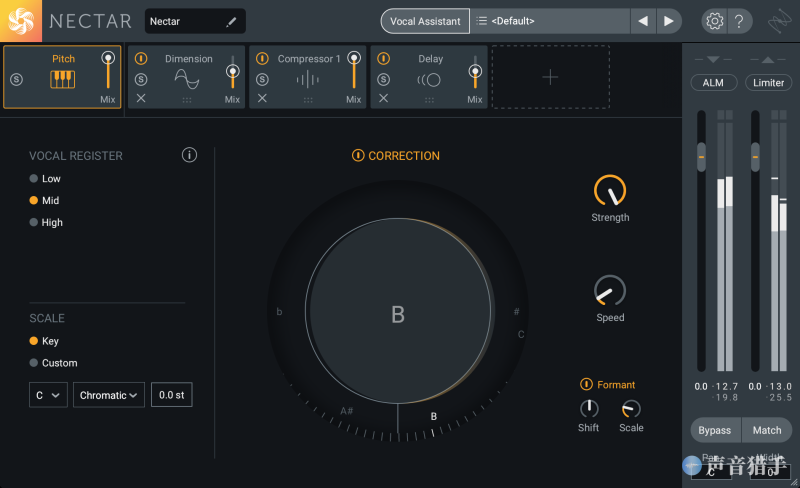Click the iZotope squiggle logo at top right
The width and height of the screenshot is (800, 488).
pyautogui.click(x=780, y=21)
